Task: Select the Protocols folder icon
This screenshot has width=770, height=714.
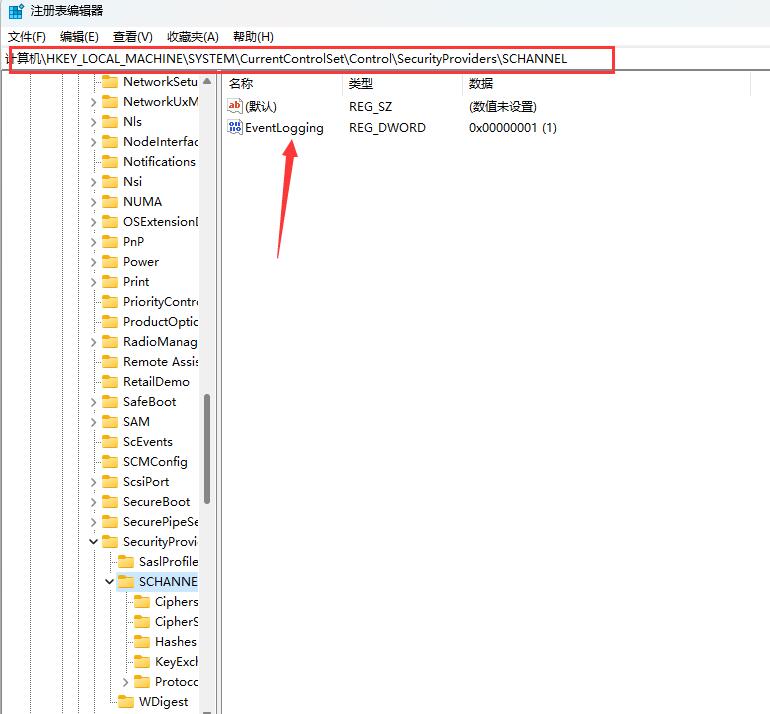Action: (142, 682)
